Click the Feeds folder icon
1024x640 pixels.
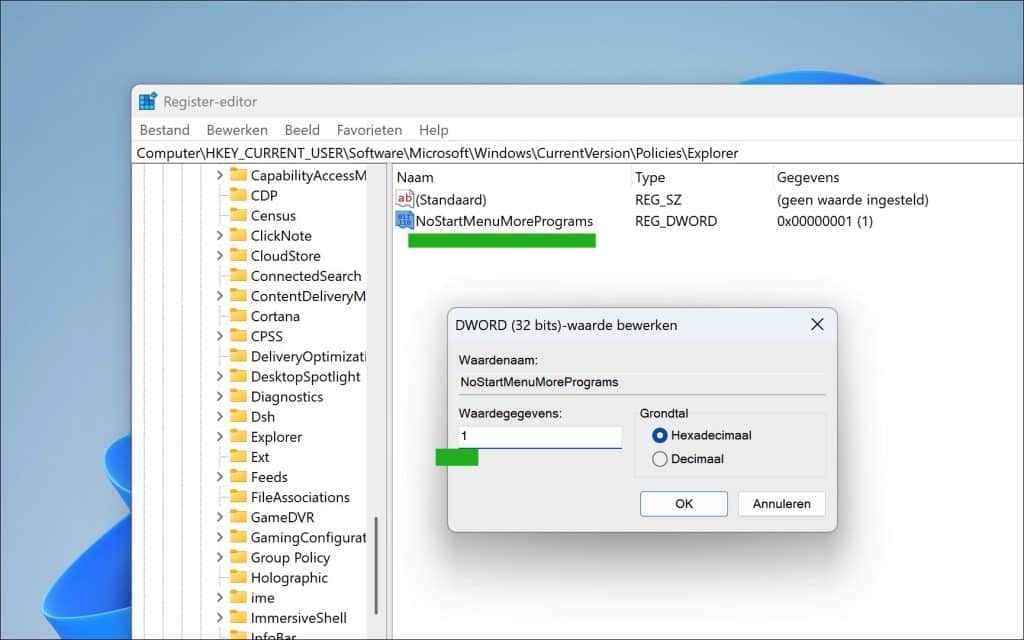click(x=239, y=477)
